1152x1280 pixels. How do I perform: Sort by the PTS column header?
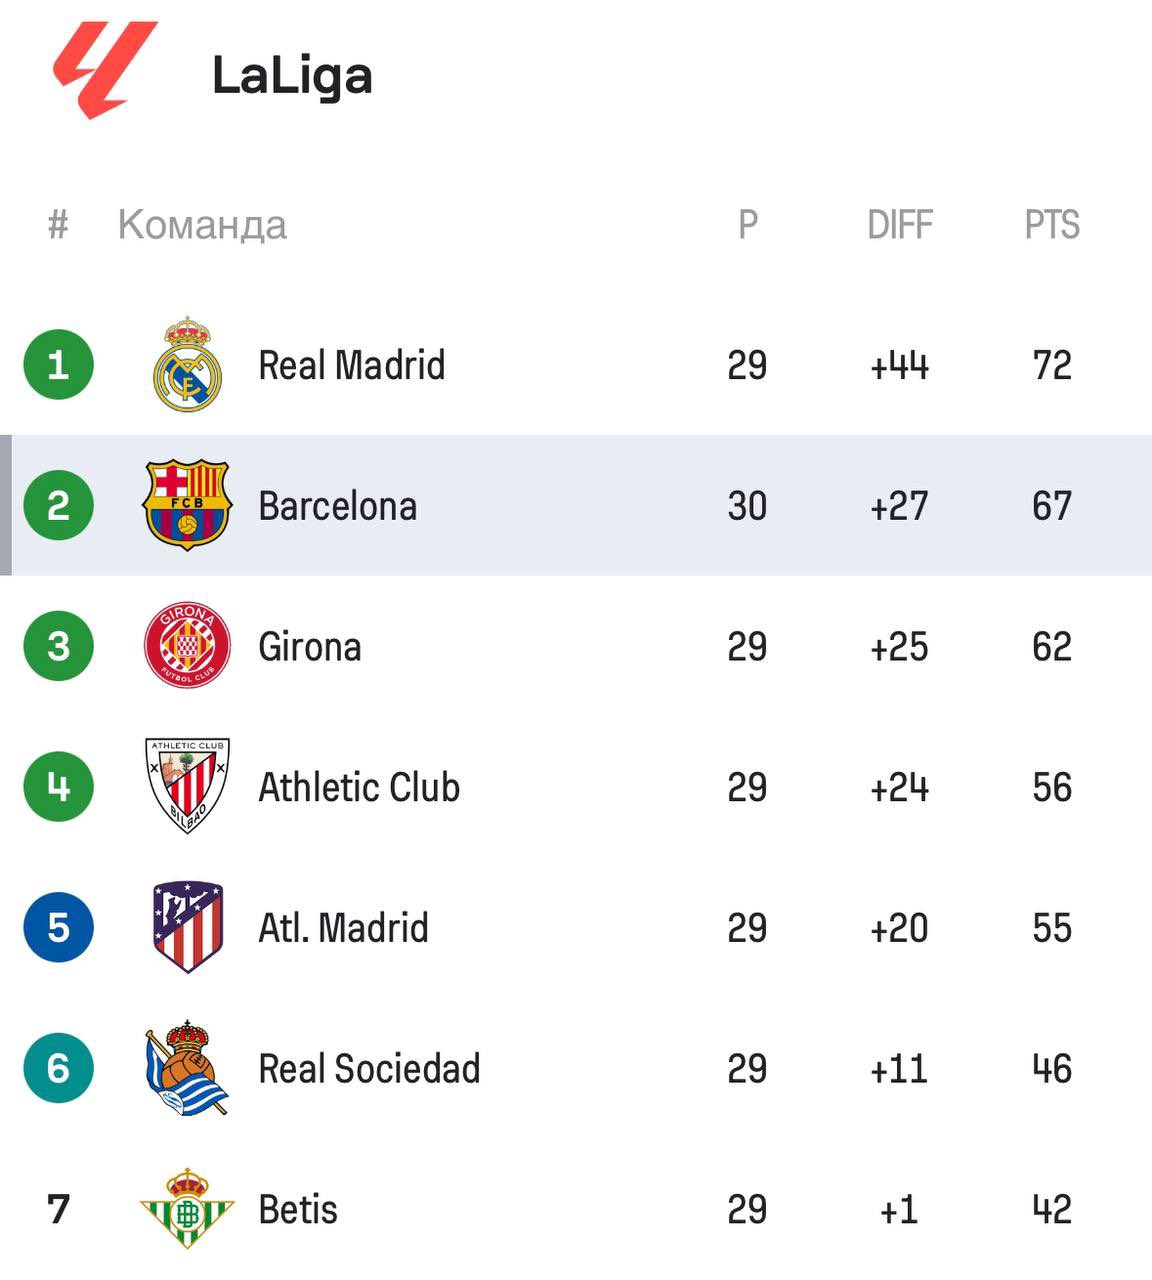[x=1052, y=224]
